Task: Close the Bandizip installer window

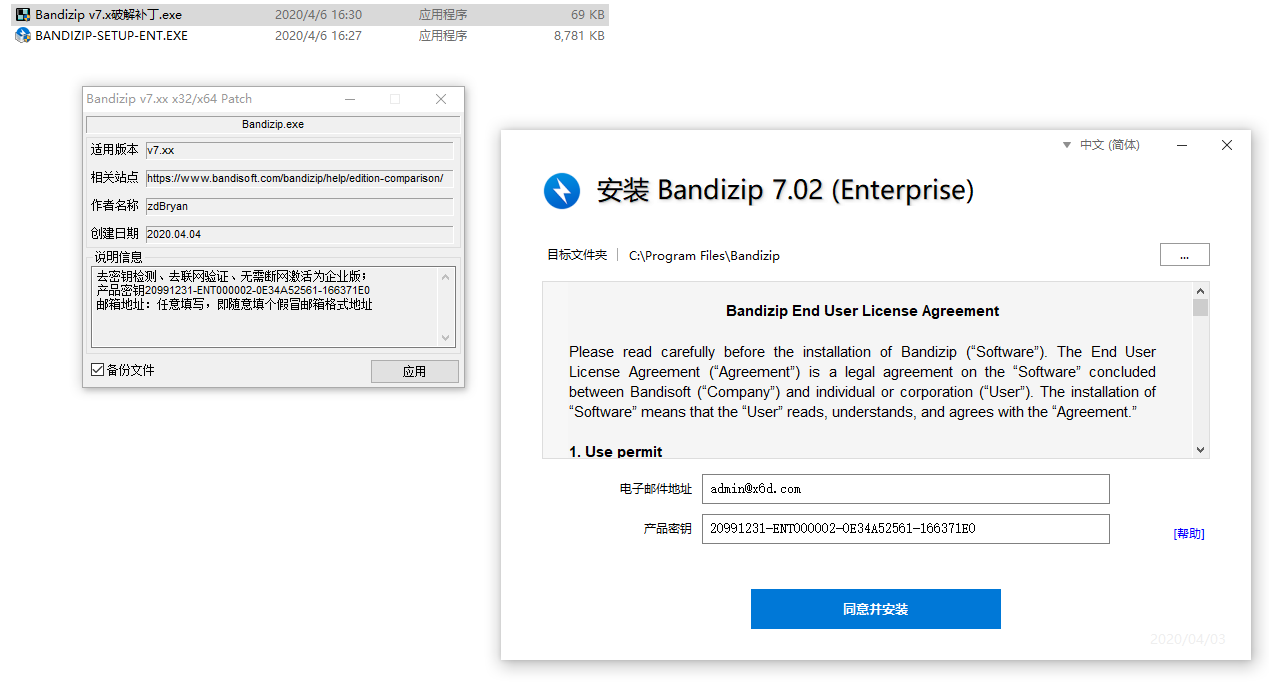Action: click(1227, 145)
